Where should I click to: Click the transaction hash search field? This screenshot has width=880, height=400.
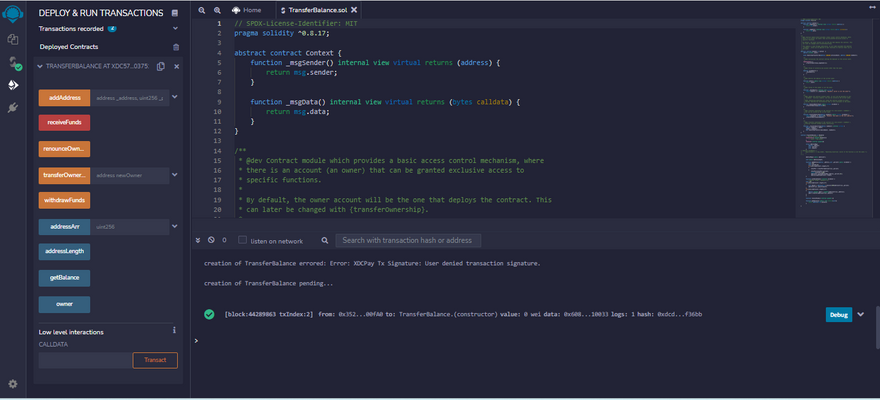(408, 241)
